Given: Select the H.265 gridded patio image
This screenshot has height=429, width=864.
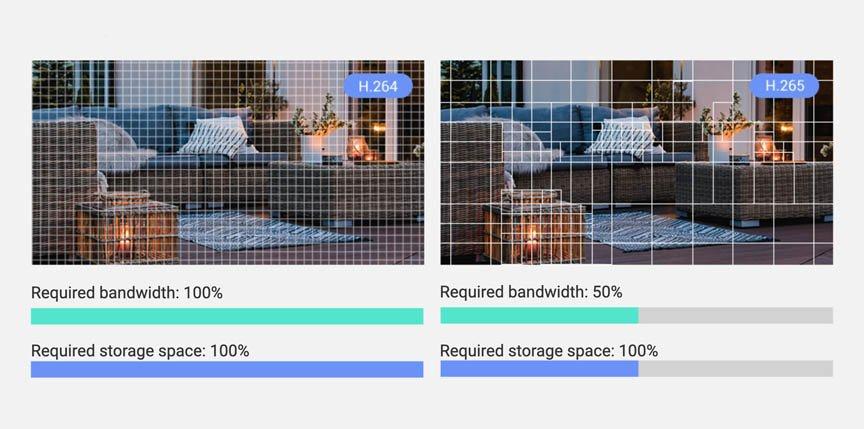Looking at the screenshot, I should 636,162.
